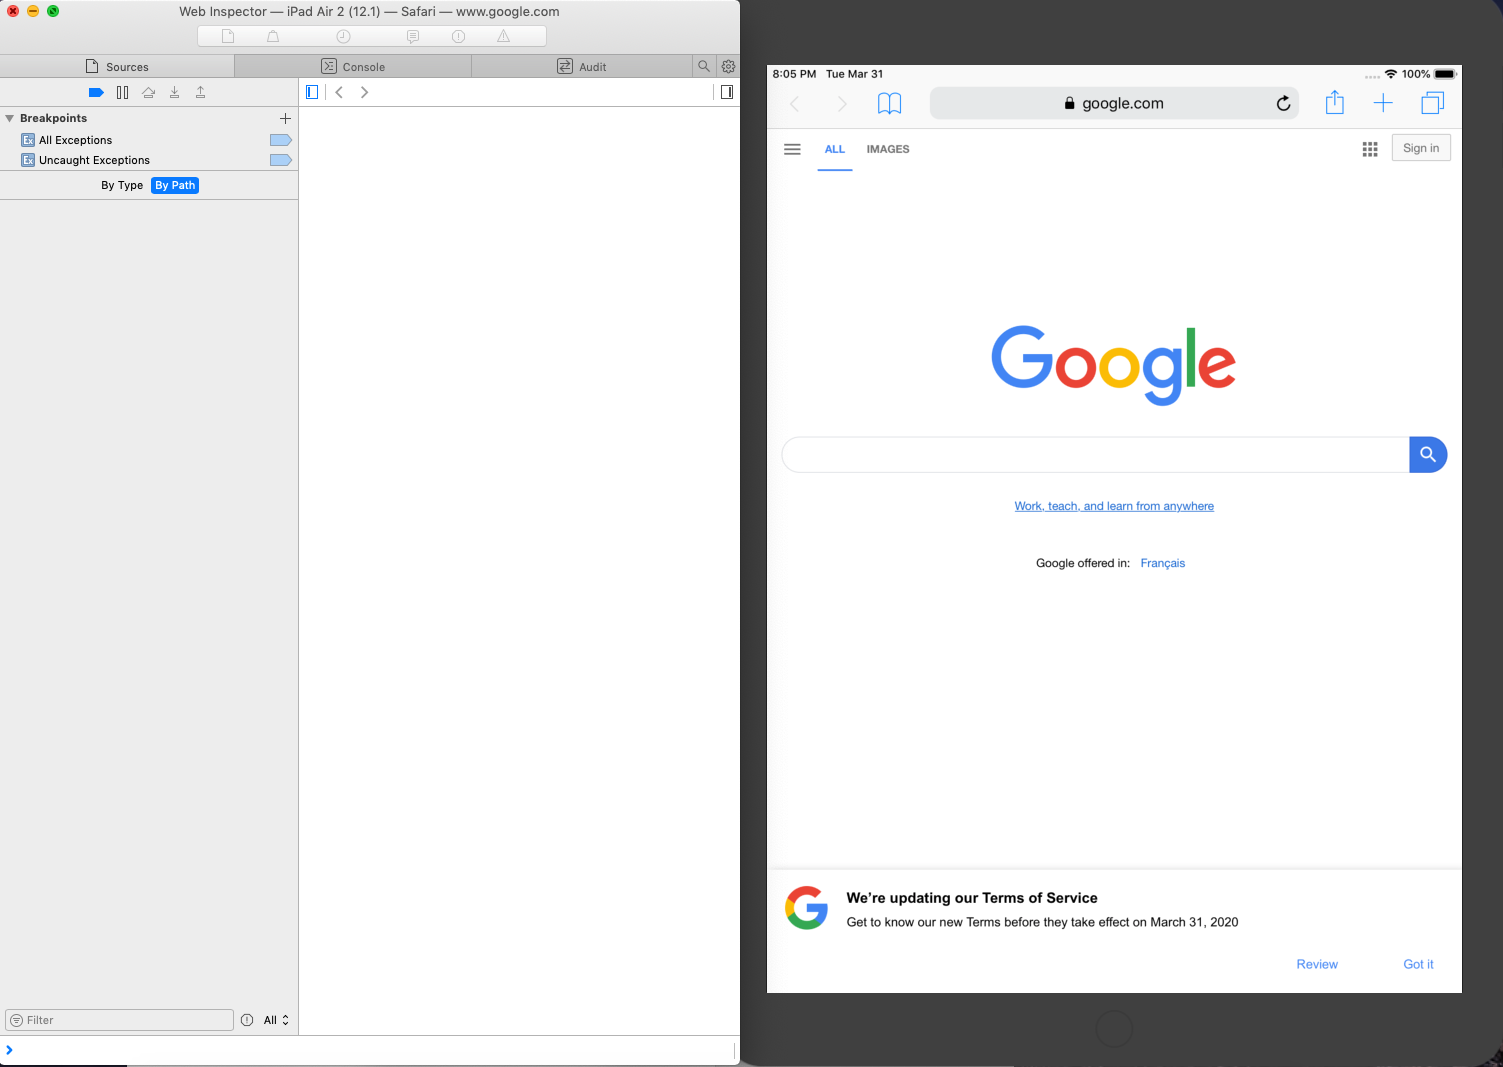The width and height of the screenshot is (1503, 1067).
Task: Click the errors circle-exclamation icon in dashboard
Action: click(458, 36)
